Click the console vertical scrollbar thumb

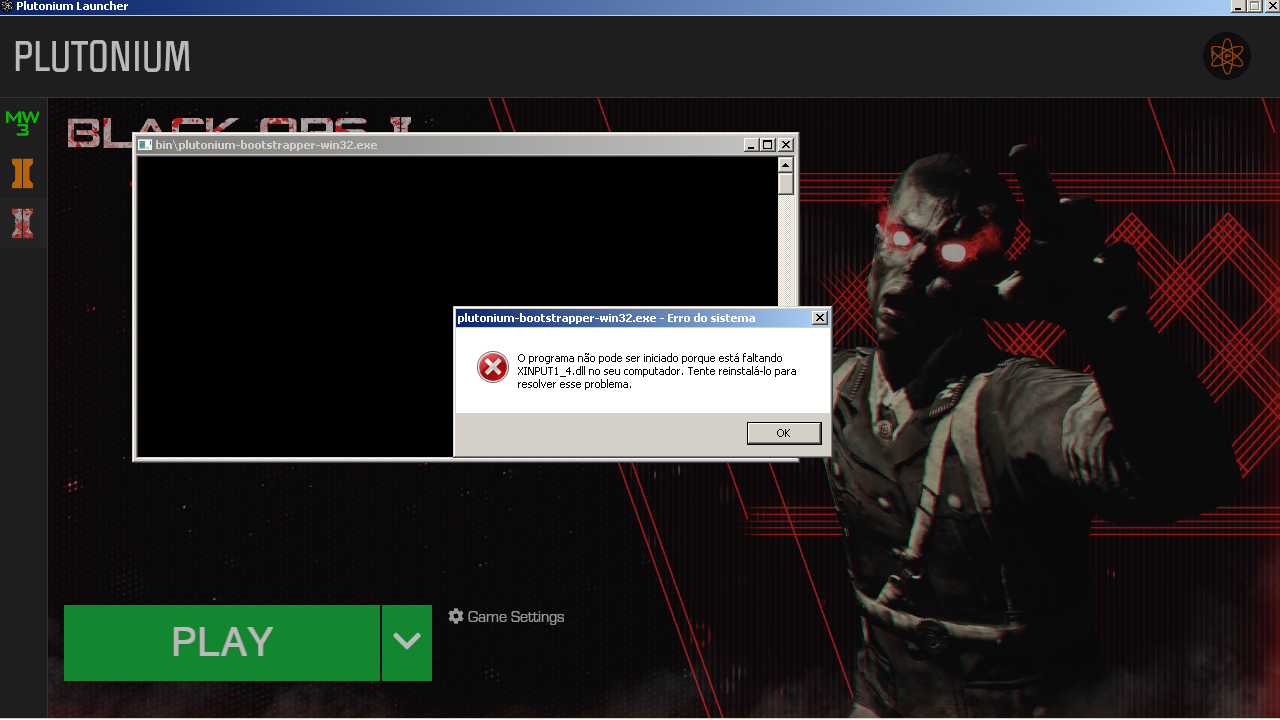786,184
